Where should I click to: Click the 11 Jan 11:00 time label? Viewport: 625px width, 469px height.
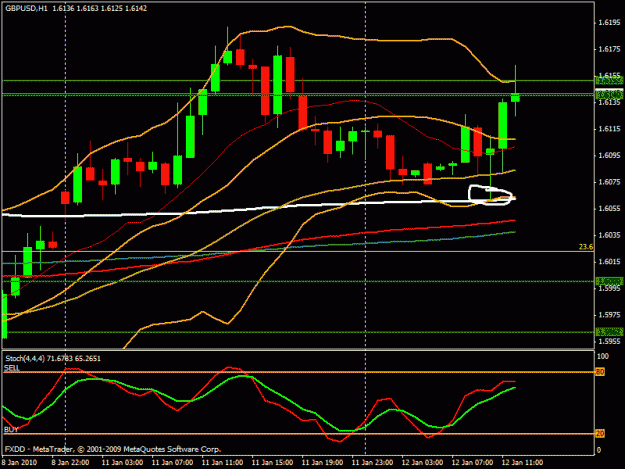click(x=222, y=462)
